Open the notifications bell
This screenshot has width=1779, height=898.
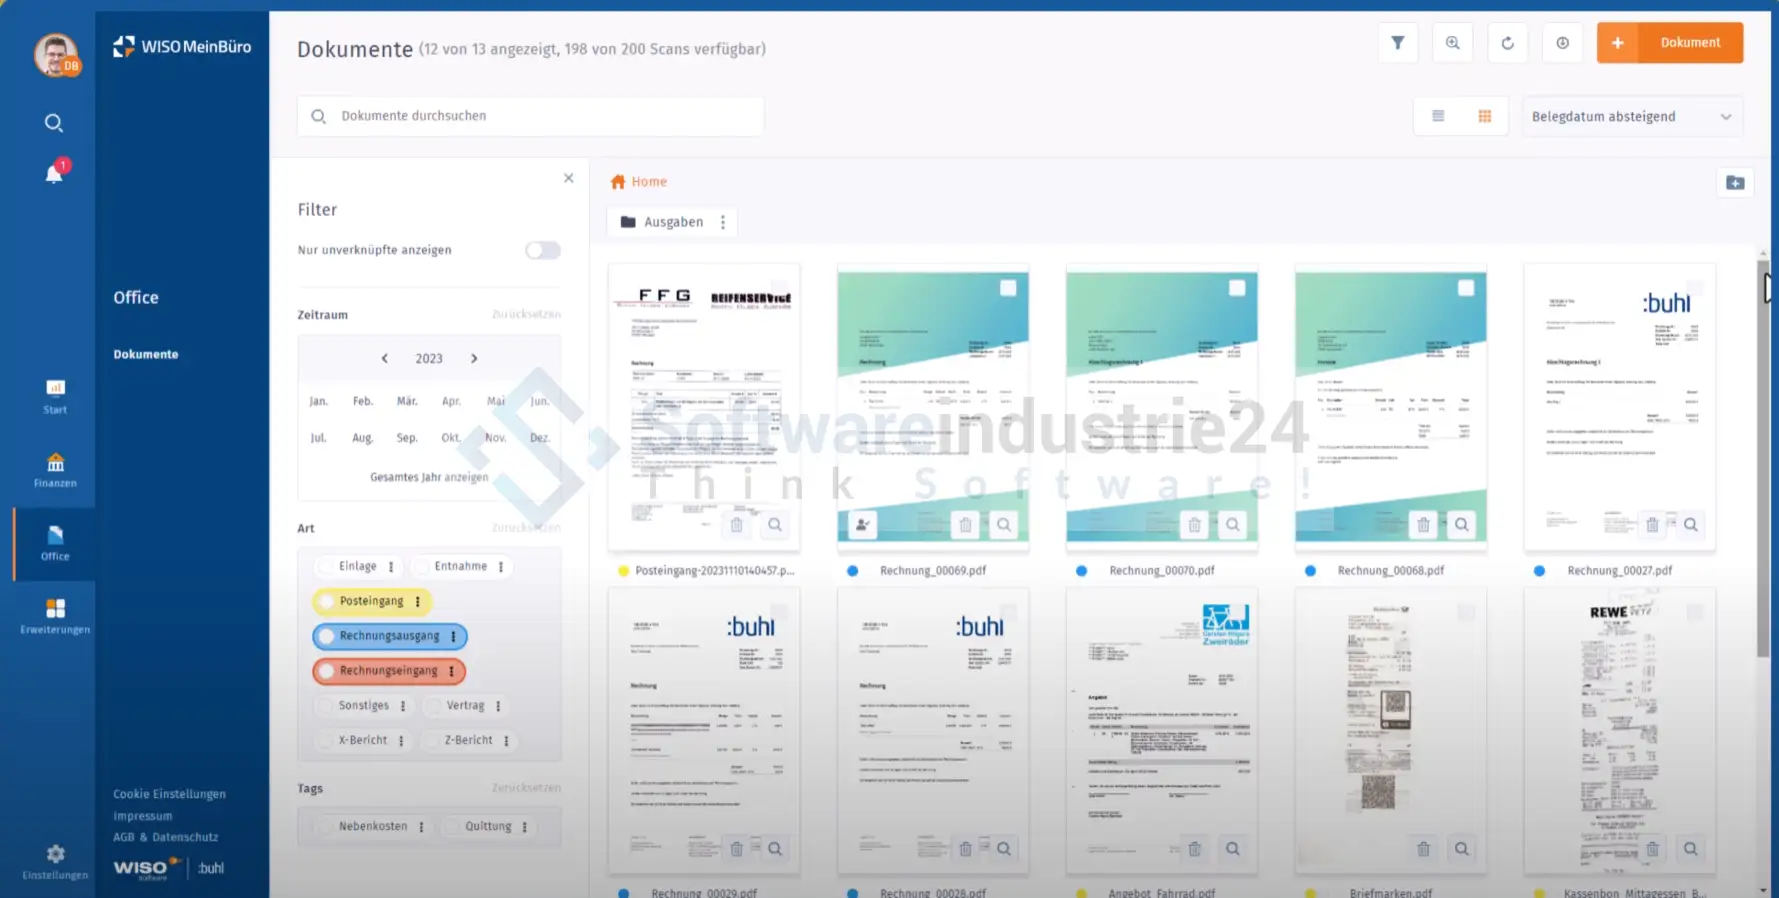(x=54, y=174)
